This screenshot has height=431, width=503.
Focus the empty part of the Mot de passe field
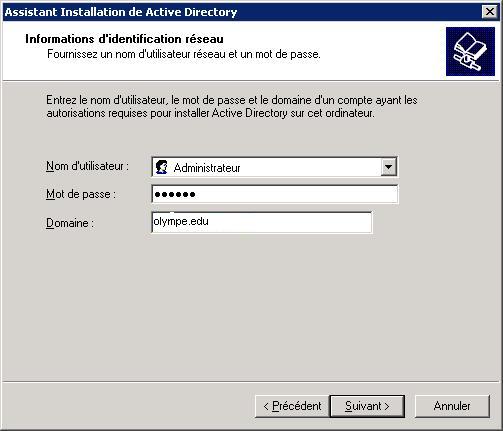(x=296, y=194)
